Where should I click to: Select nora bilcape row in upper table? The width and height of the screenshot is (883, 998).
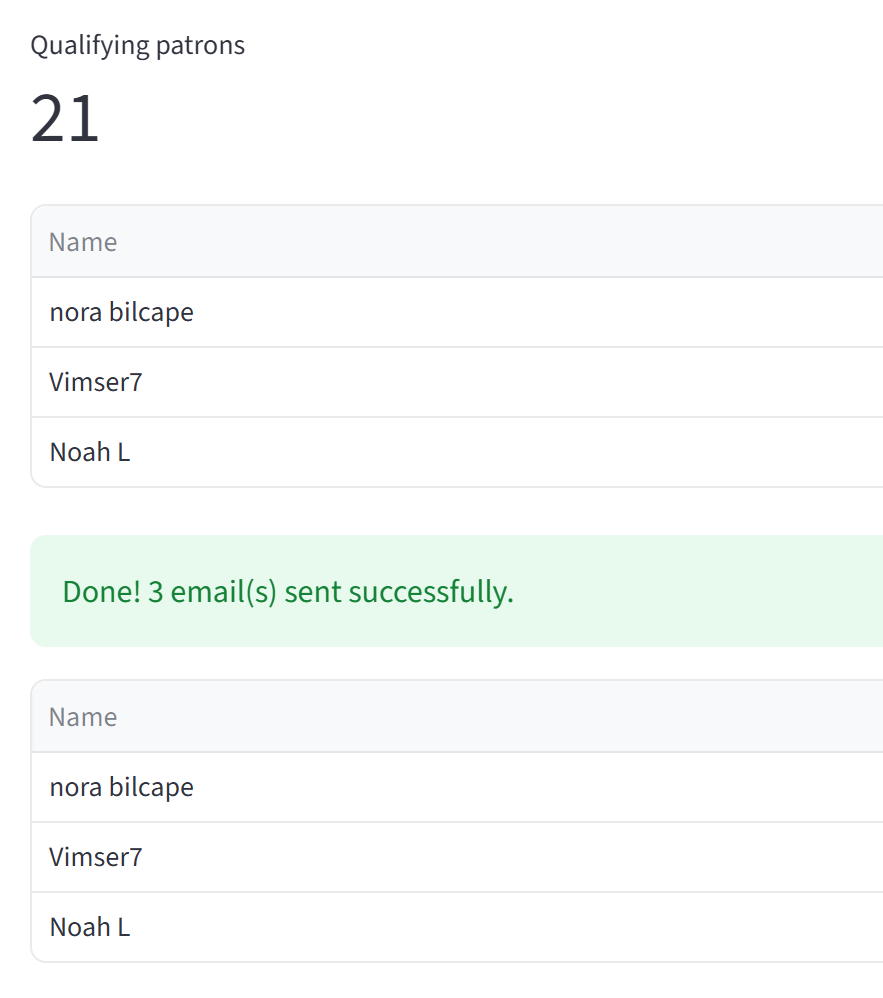pos(457,313)
